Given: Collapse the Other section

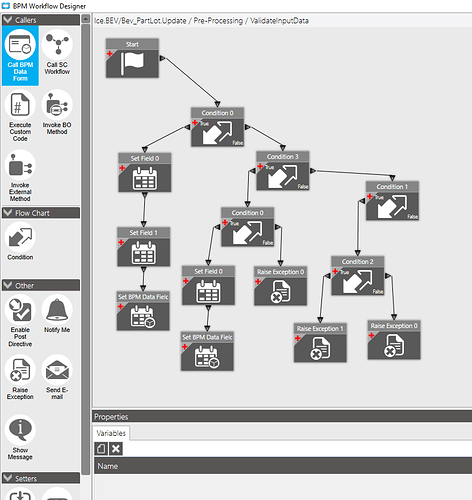Looking at the screenshot, I should 7,285.
